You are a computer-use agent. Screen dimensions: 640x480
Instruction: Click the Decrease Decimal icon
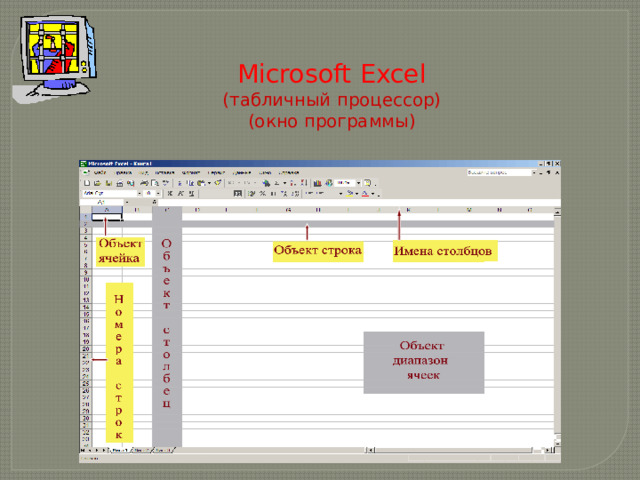(x=295, y=193)
